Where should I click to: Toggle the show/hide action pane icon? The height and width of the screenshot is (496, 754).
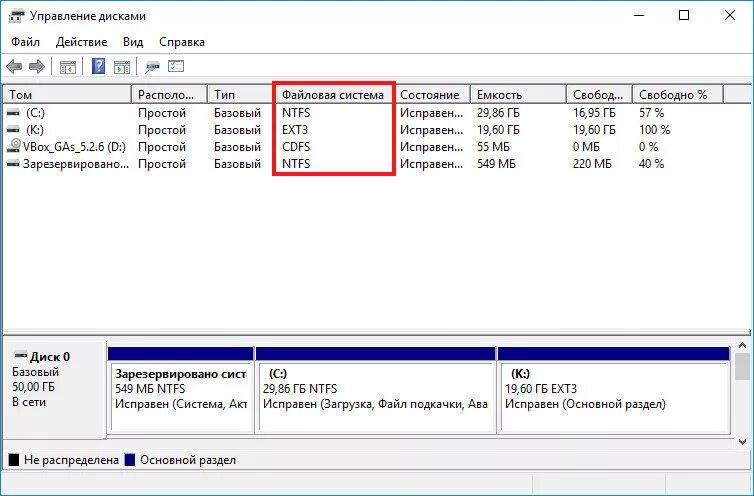pyautogui.click(x=122, y=66)
